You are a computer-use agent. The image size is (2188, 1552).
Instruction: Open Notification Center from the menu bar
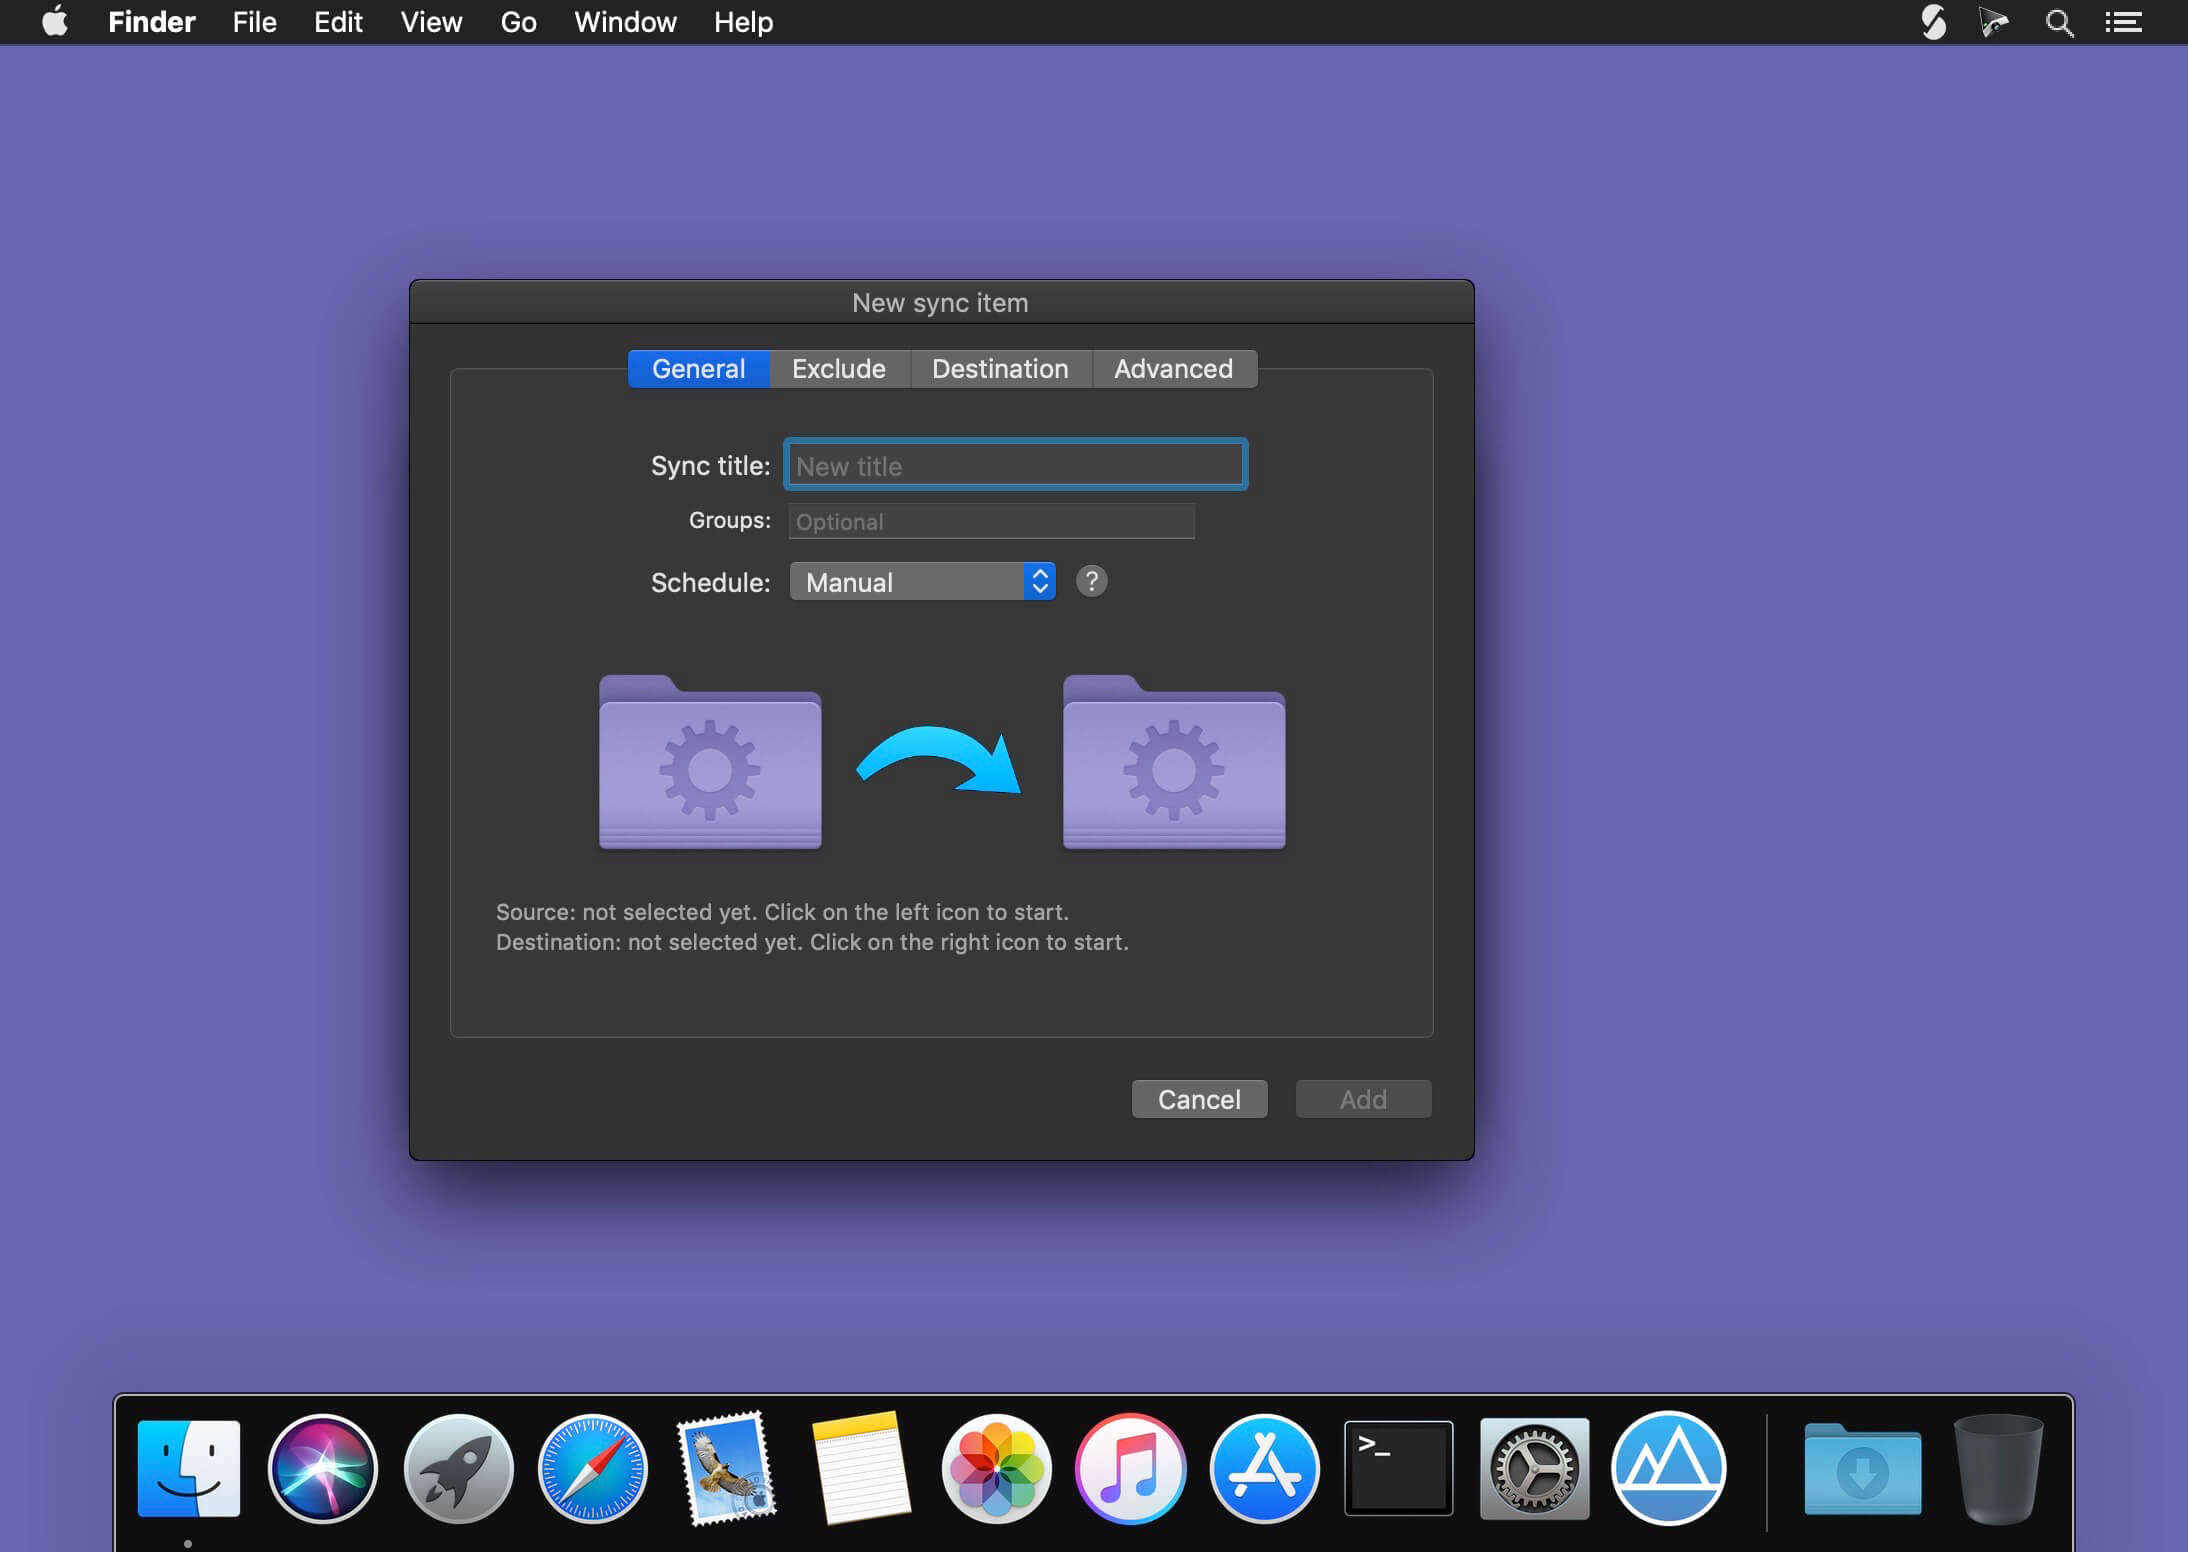2123,21
